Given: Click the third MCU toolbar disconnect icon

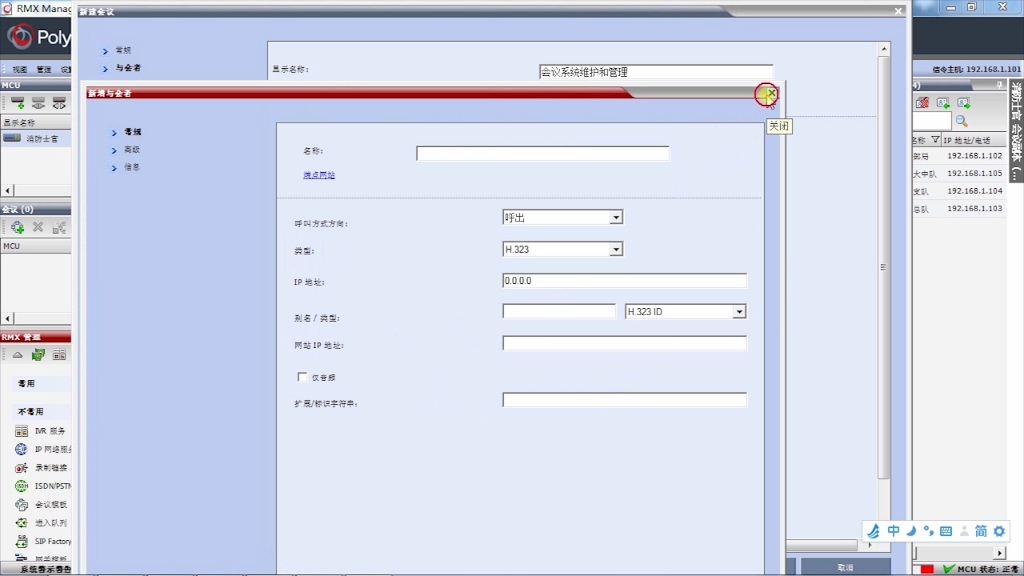Looking at the screenshot, I should tap(59, 104).
